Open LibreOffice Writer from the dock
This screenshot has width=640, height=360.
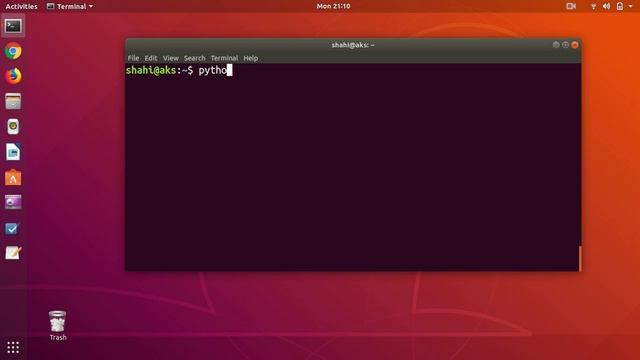(13, 152)
